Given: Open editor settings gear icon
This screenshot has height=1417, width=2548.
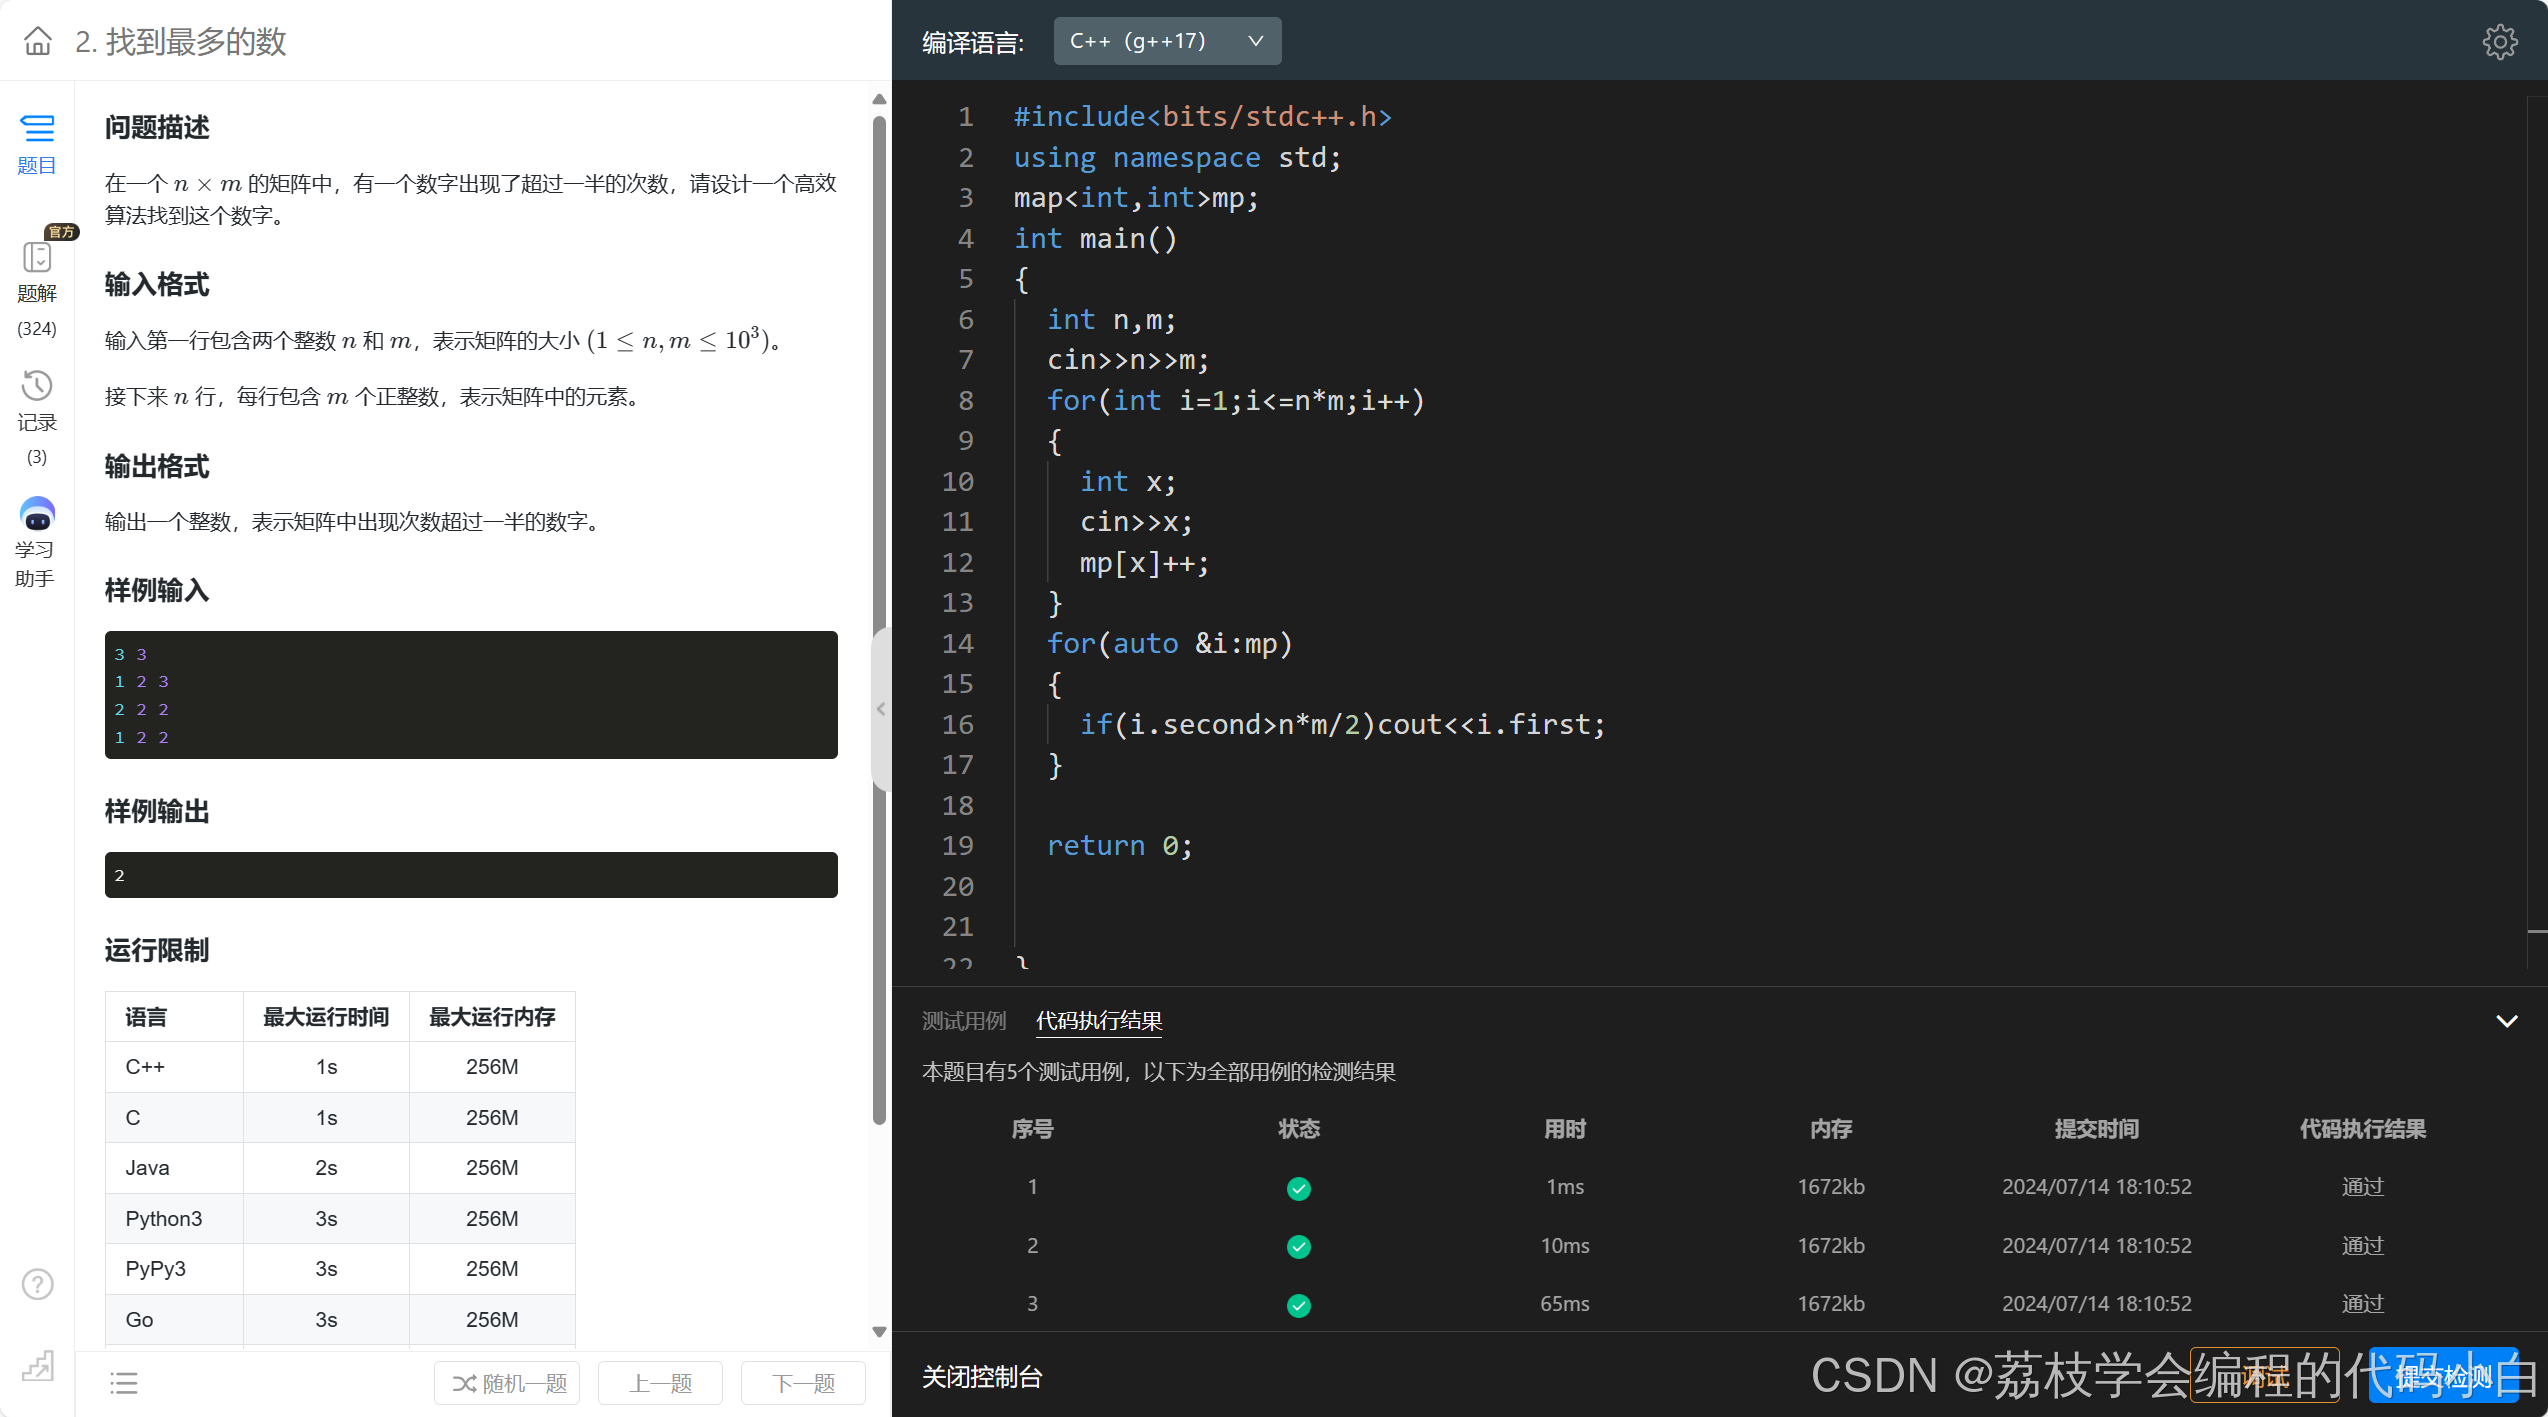Looking at the screenshot, I should [x=2499, y=42].
